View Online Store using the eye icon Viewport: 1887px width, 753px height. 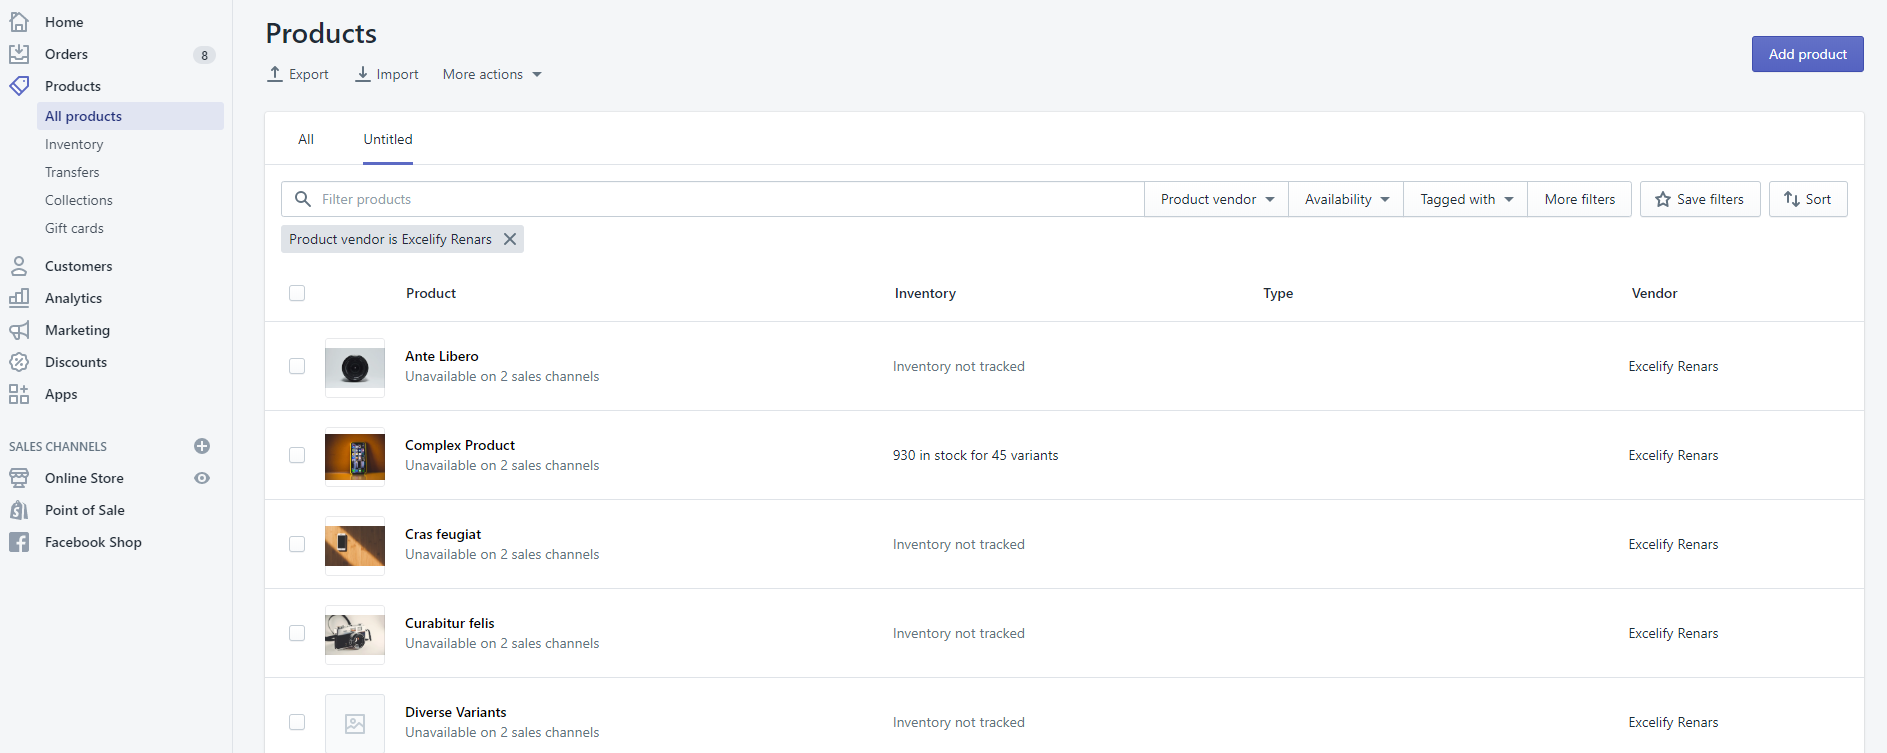[202, 478]
